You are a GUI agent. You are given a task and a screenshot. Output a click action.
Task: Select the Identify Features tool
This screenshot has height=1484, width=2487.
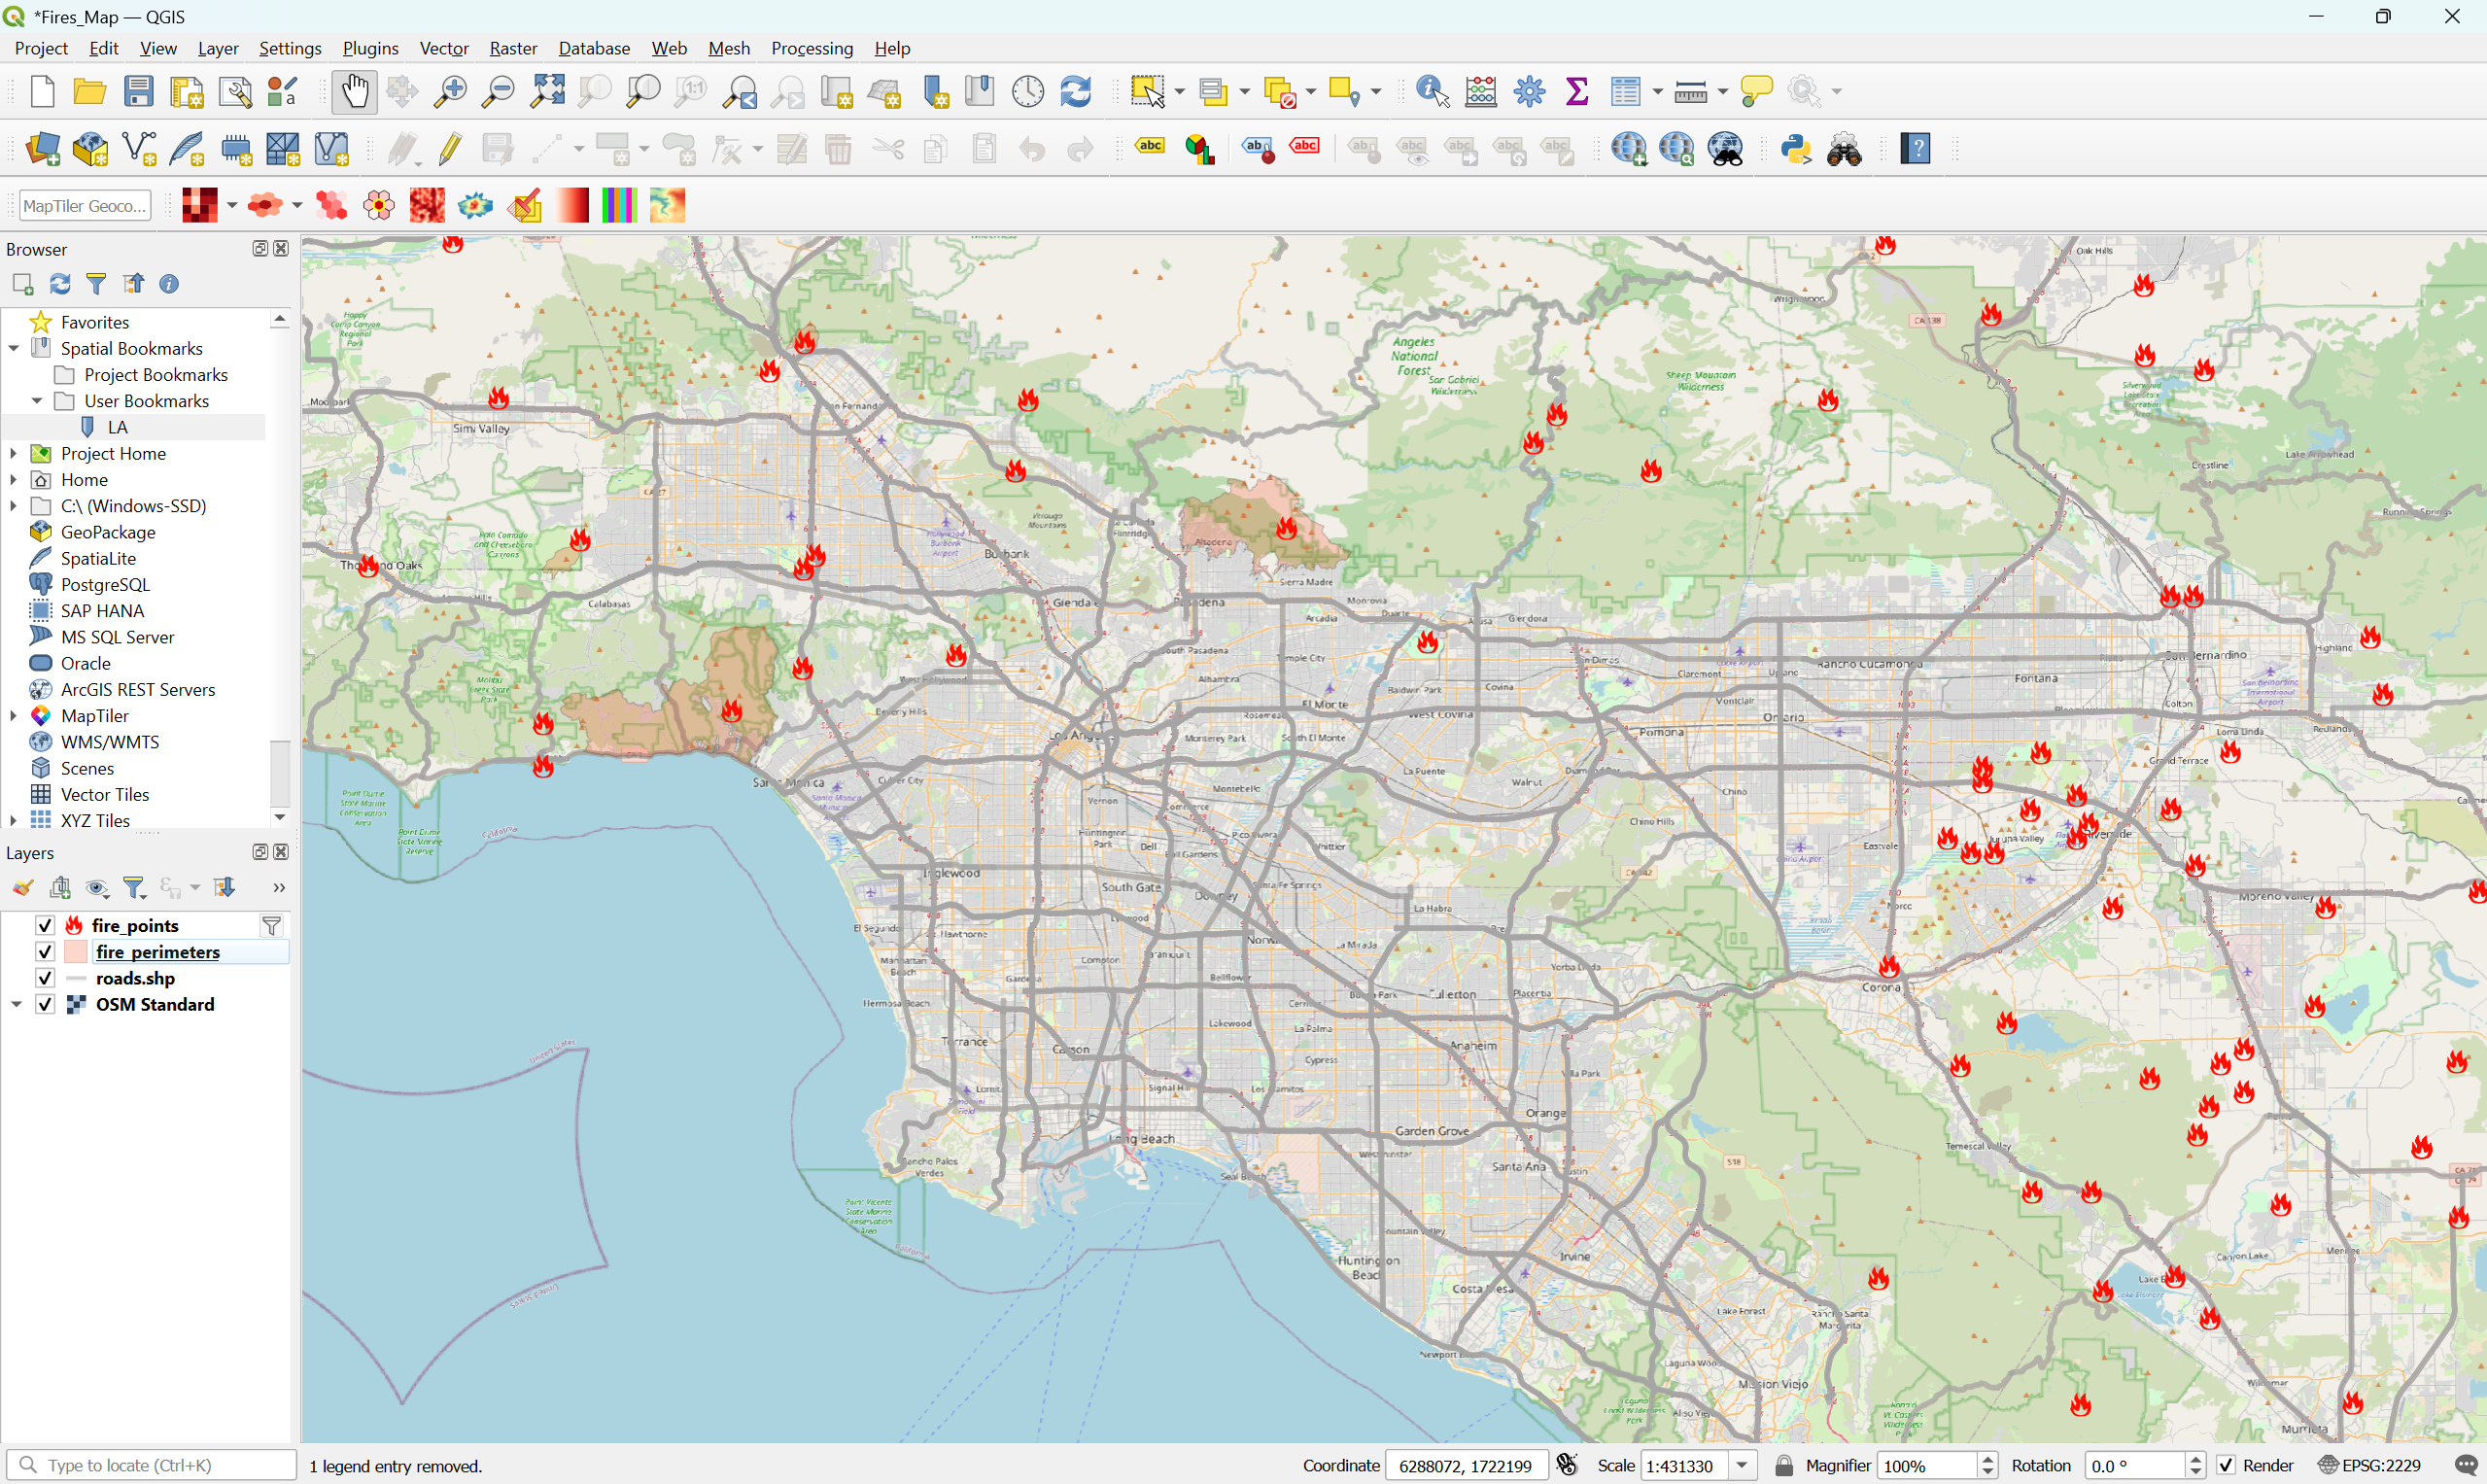click(x=1432, y=91)
